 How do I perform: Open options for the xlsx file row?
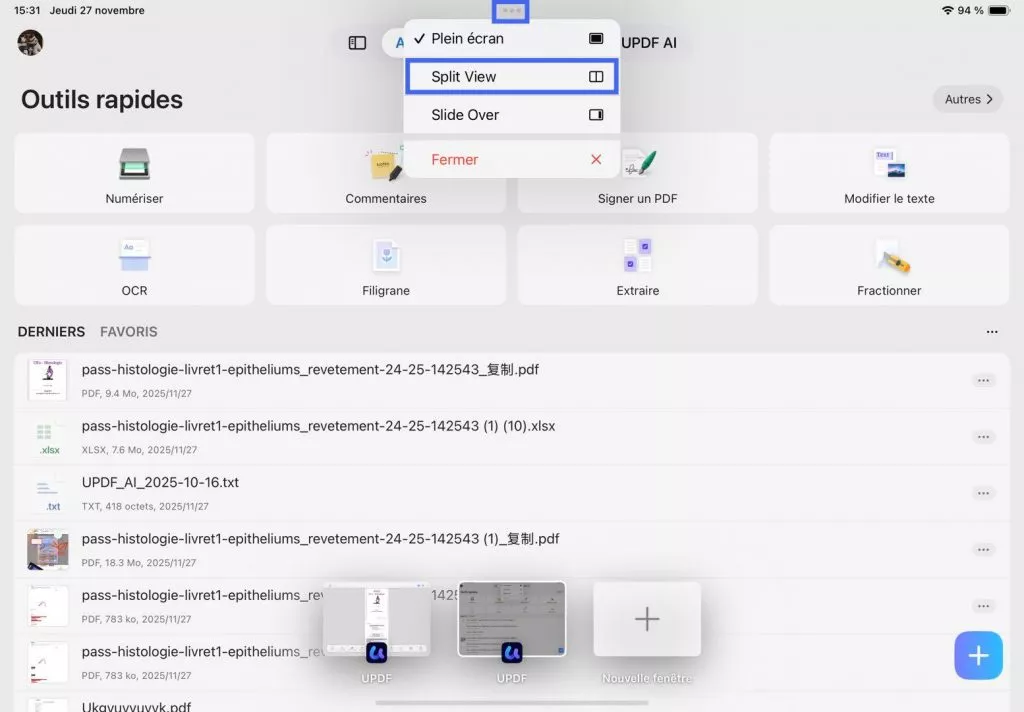coord(983,437)
